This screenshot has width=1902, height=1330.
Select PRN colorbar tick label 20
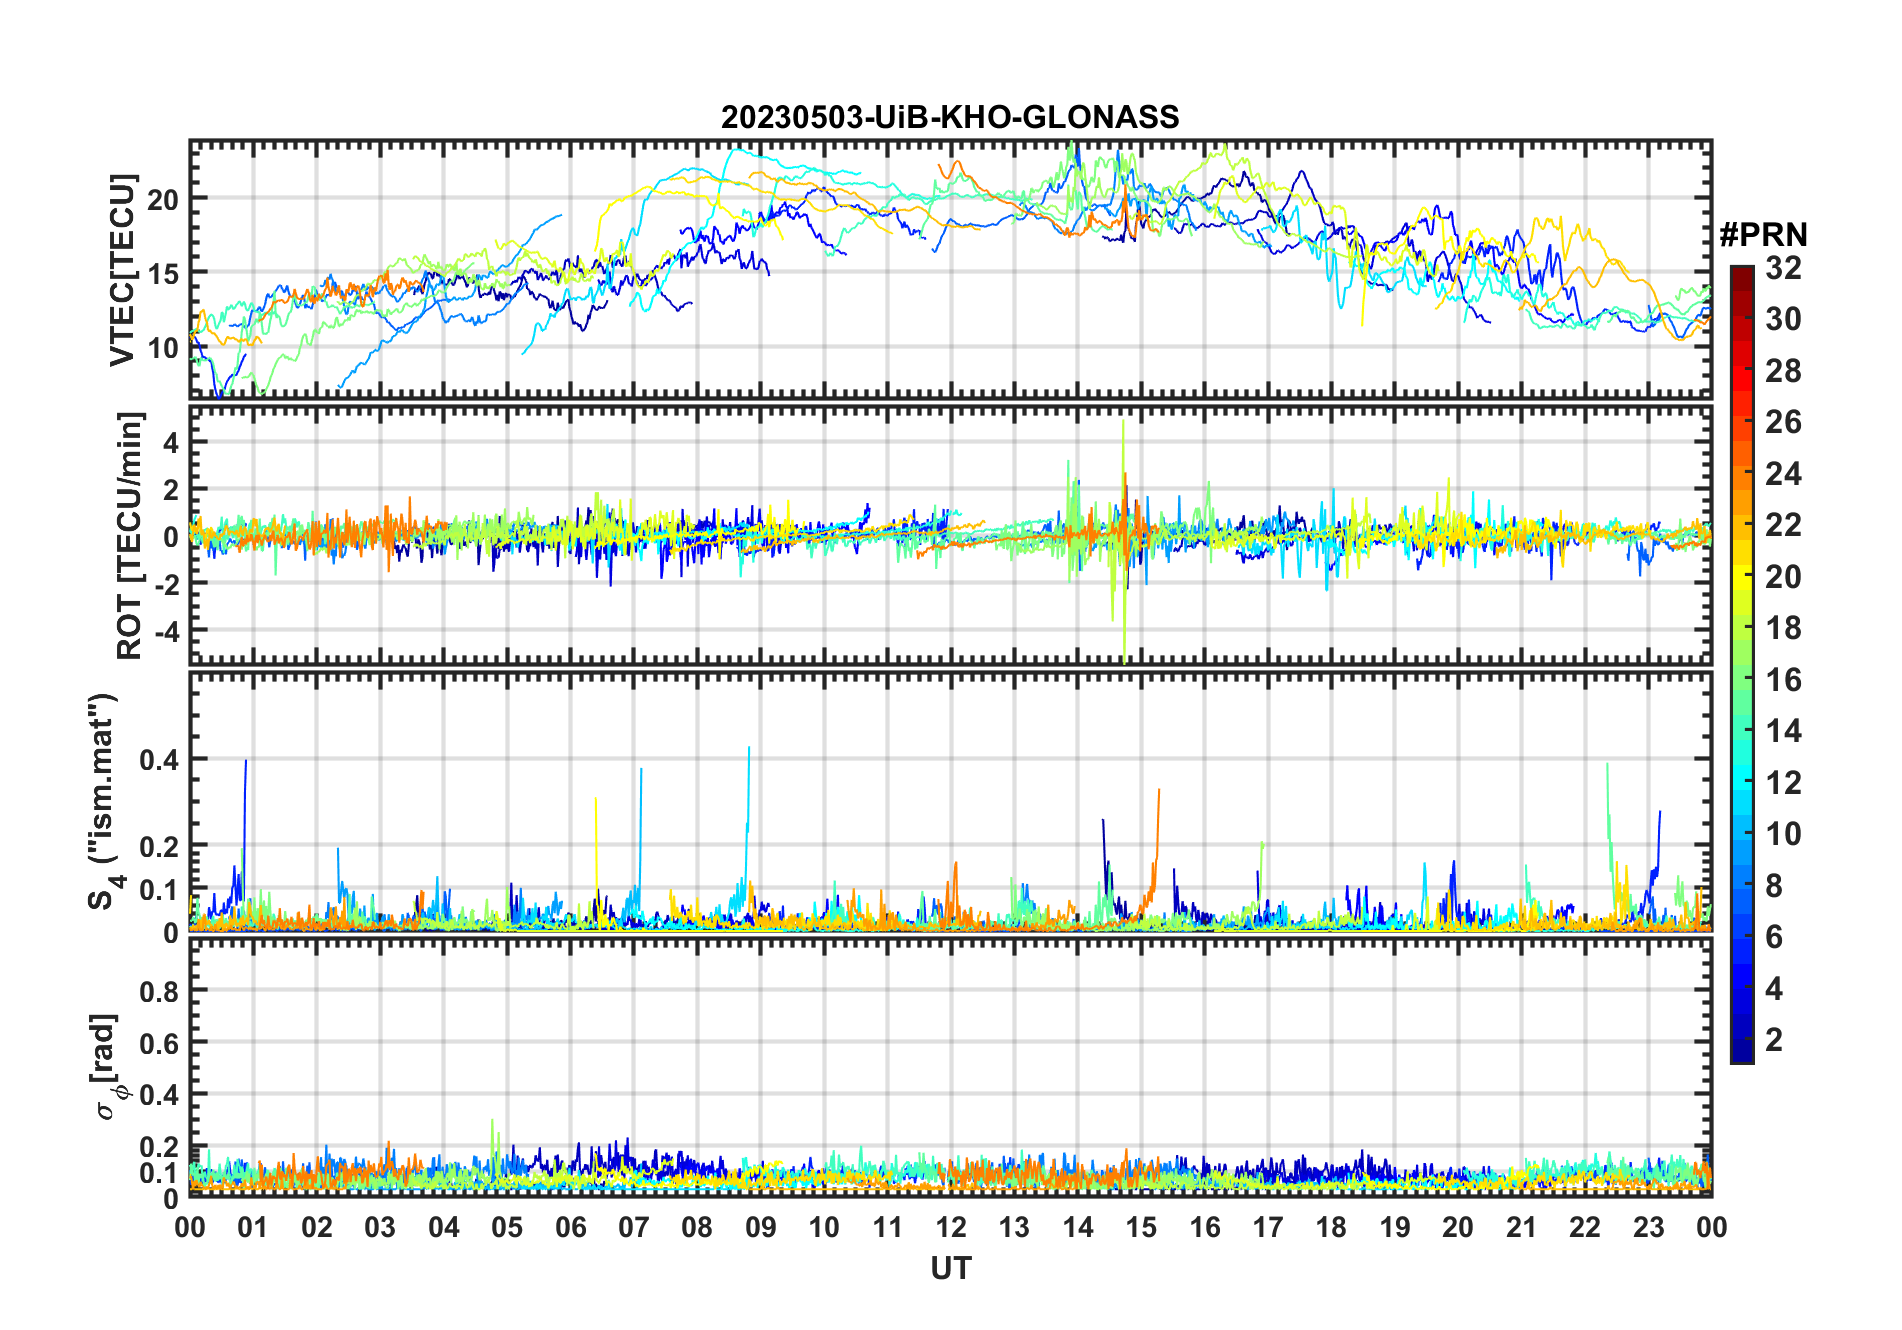tap(1783, 577)
